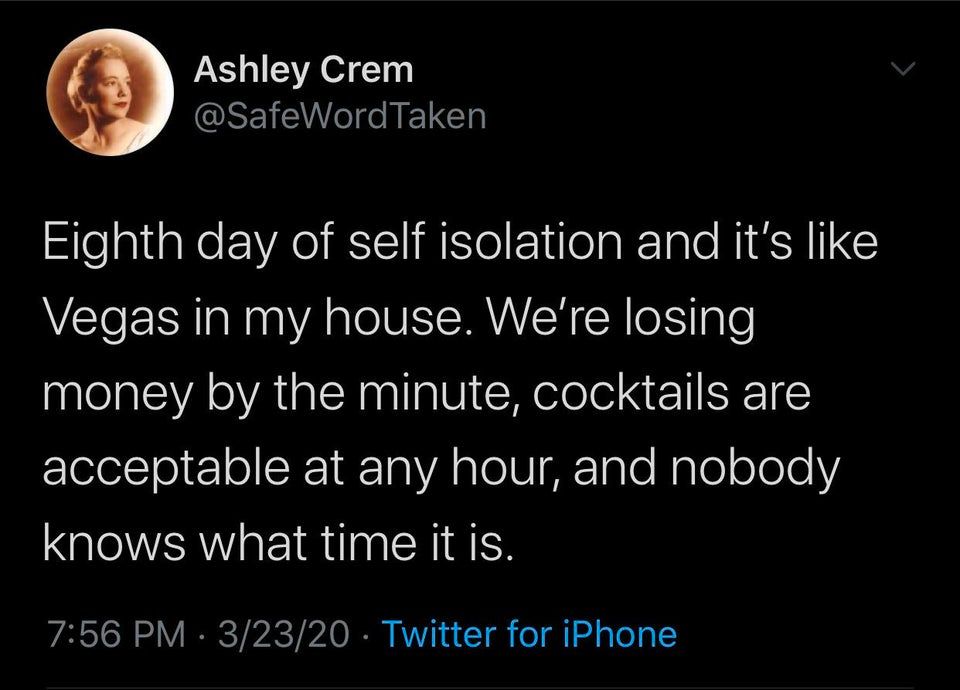
Task: Open the @SafeWordTaken handle link
Action: click(340, 115)
